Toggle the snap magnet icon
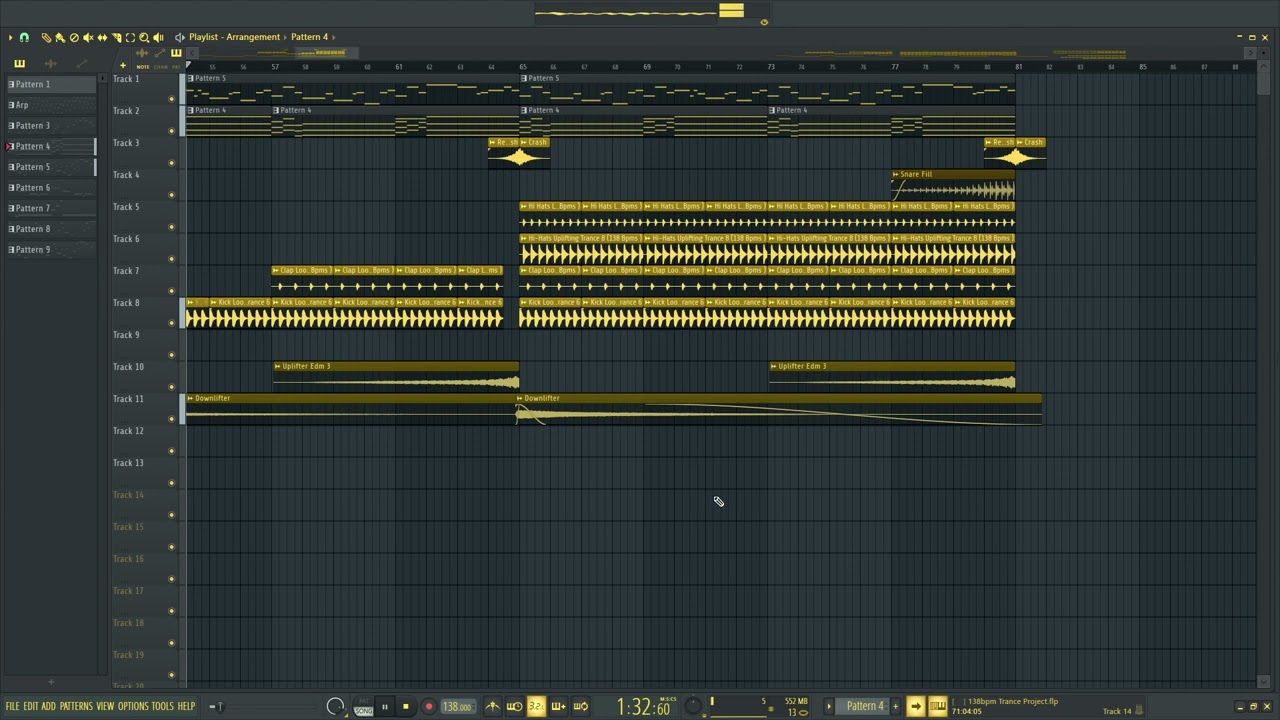This screenshot has width=1280, height=720. tap(24, 37)
